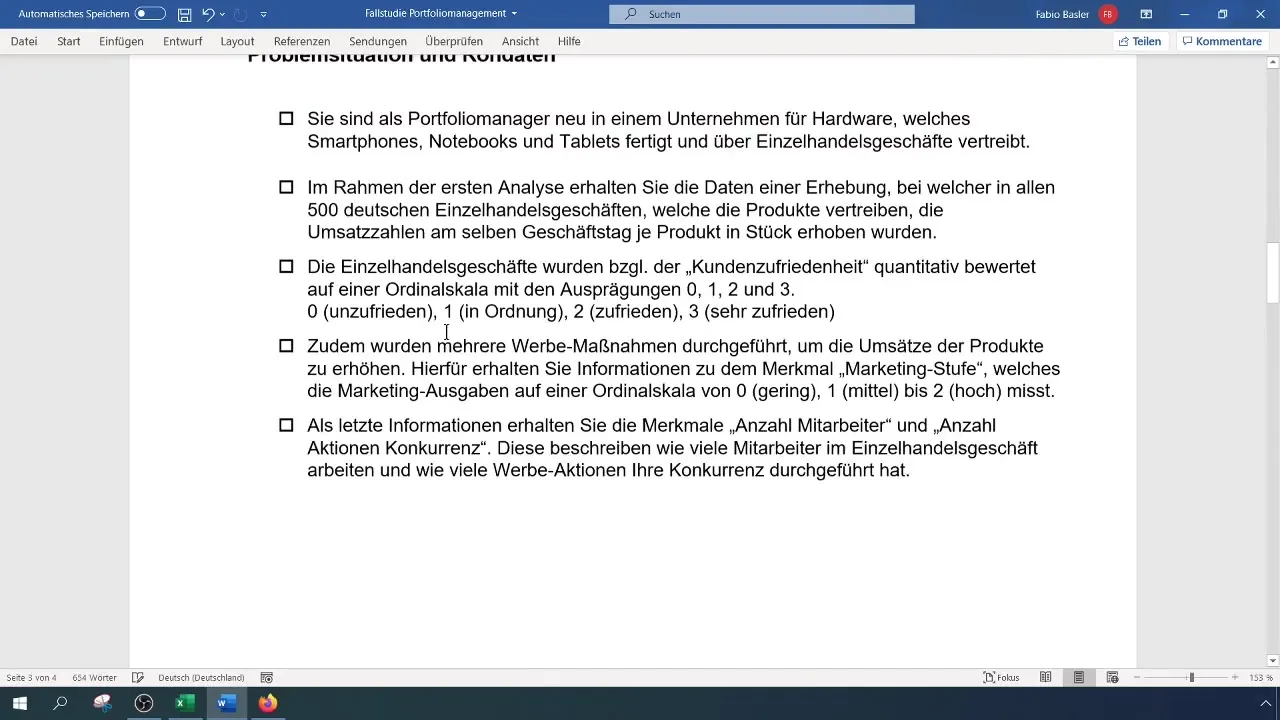
Task: Click the text 'Anzahl Mitarbeiter' in the document
Action: [808, 426]
